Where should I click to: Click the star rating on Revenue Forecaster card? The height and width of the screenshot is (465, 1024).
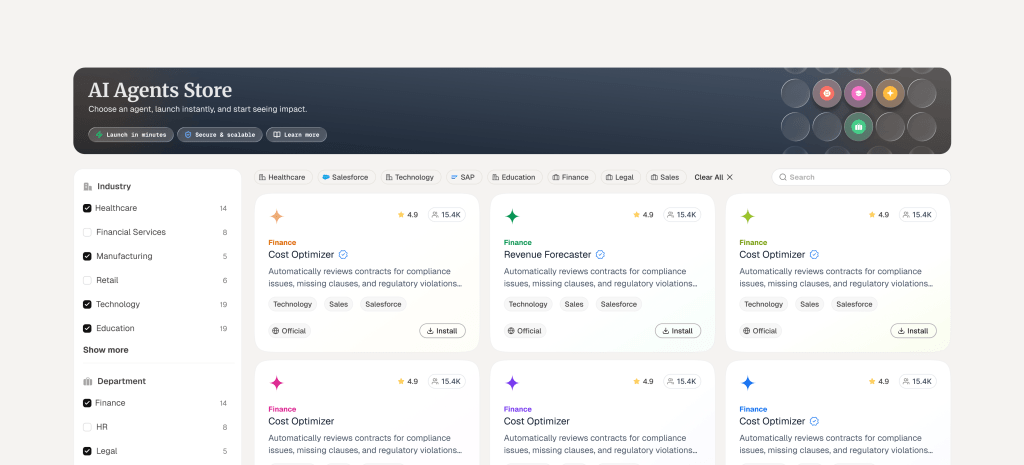643,215
